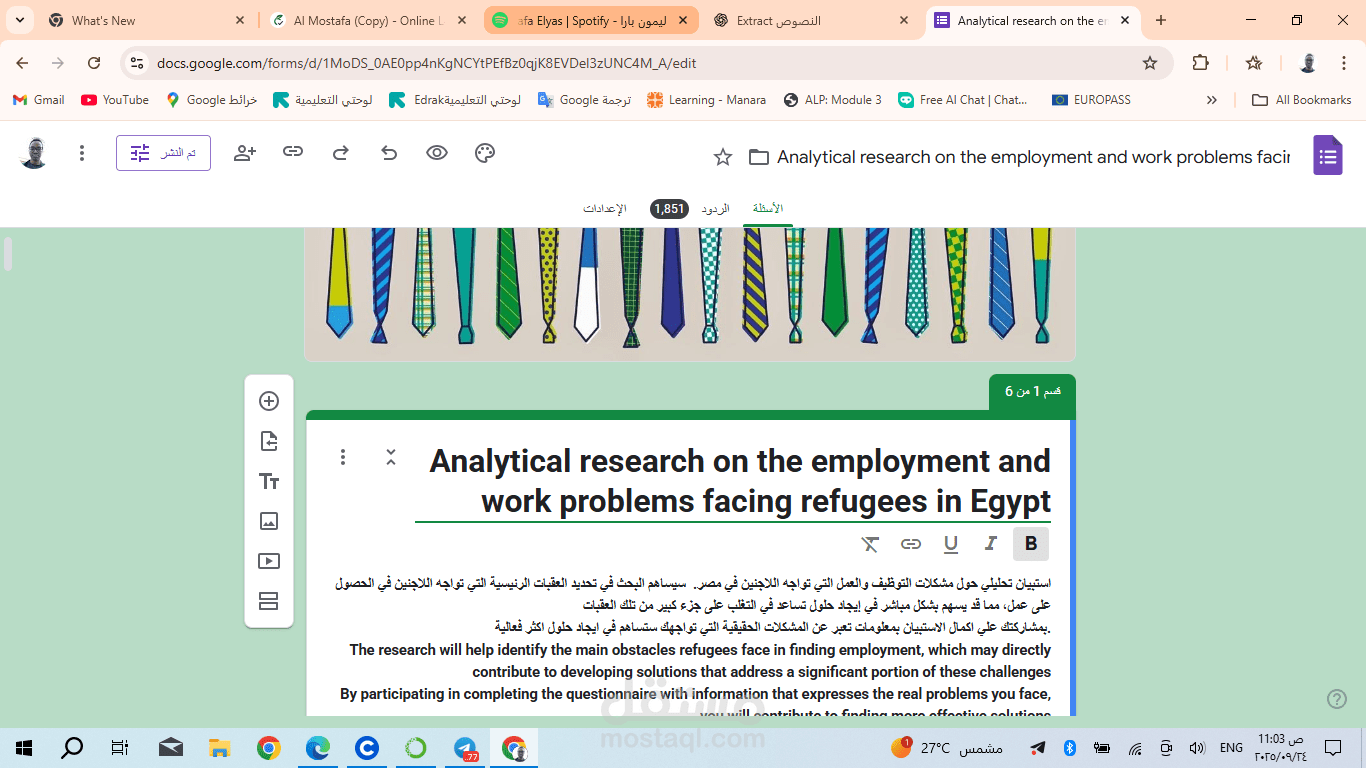
Task: Switch to the Extract النصوص browser tab
Action: [812, 20]
